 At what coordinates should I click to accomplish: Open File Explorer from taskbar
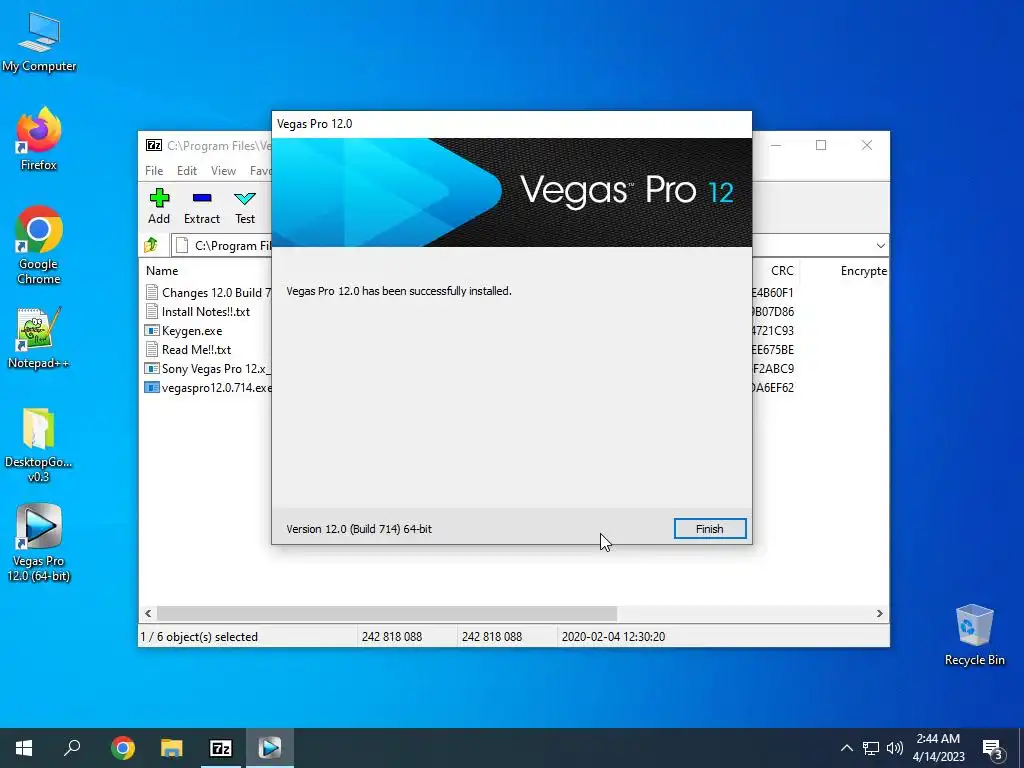pos(171,748)
